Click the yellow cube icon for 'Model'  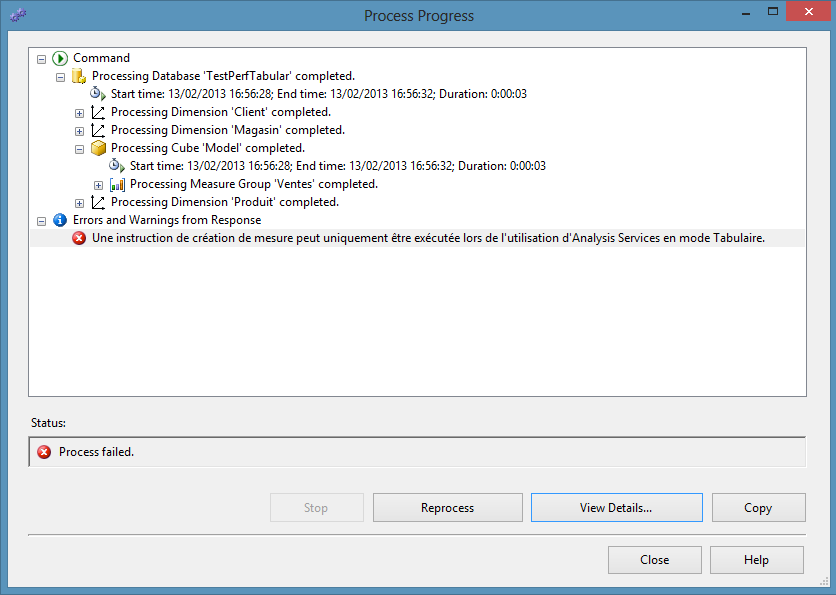pyautogui.click(x=98, y=148)
